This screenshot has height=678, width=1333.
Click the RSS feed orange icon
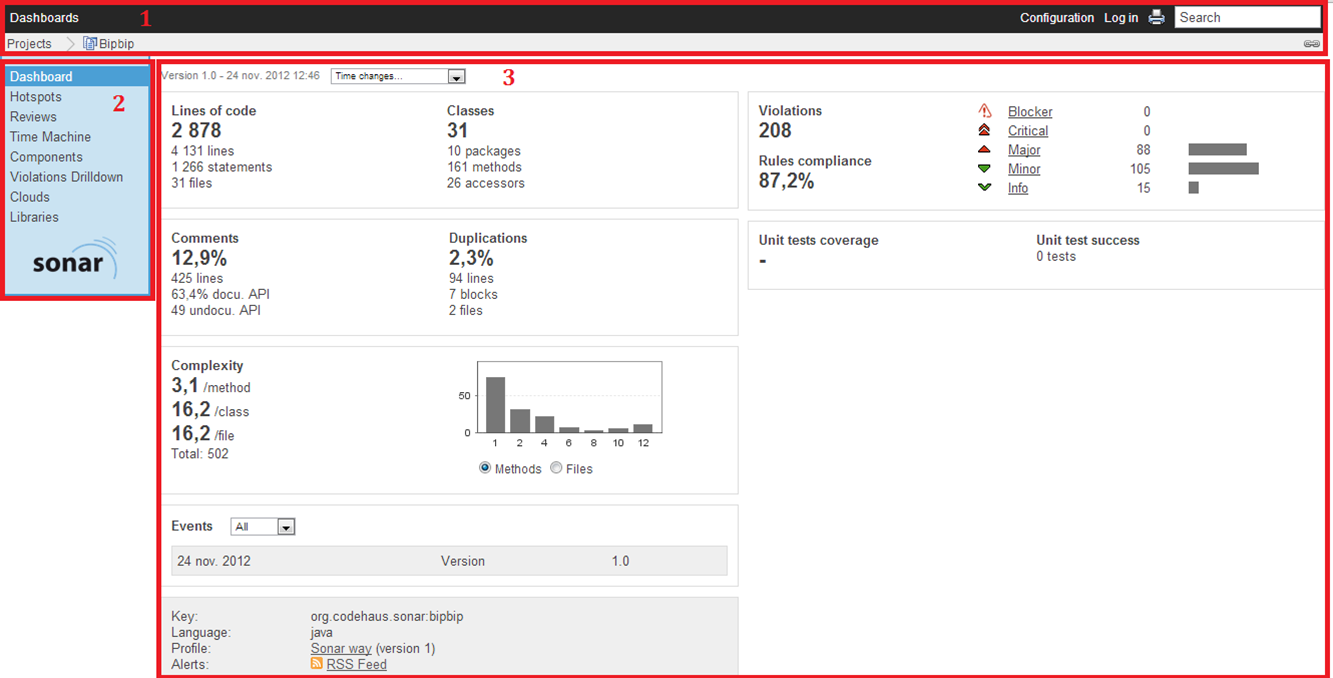[317, 664]
